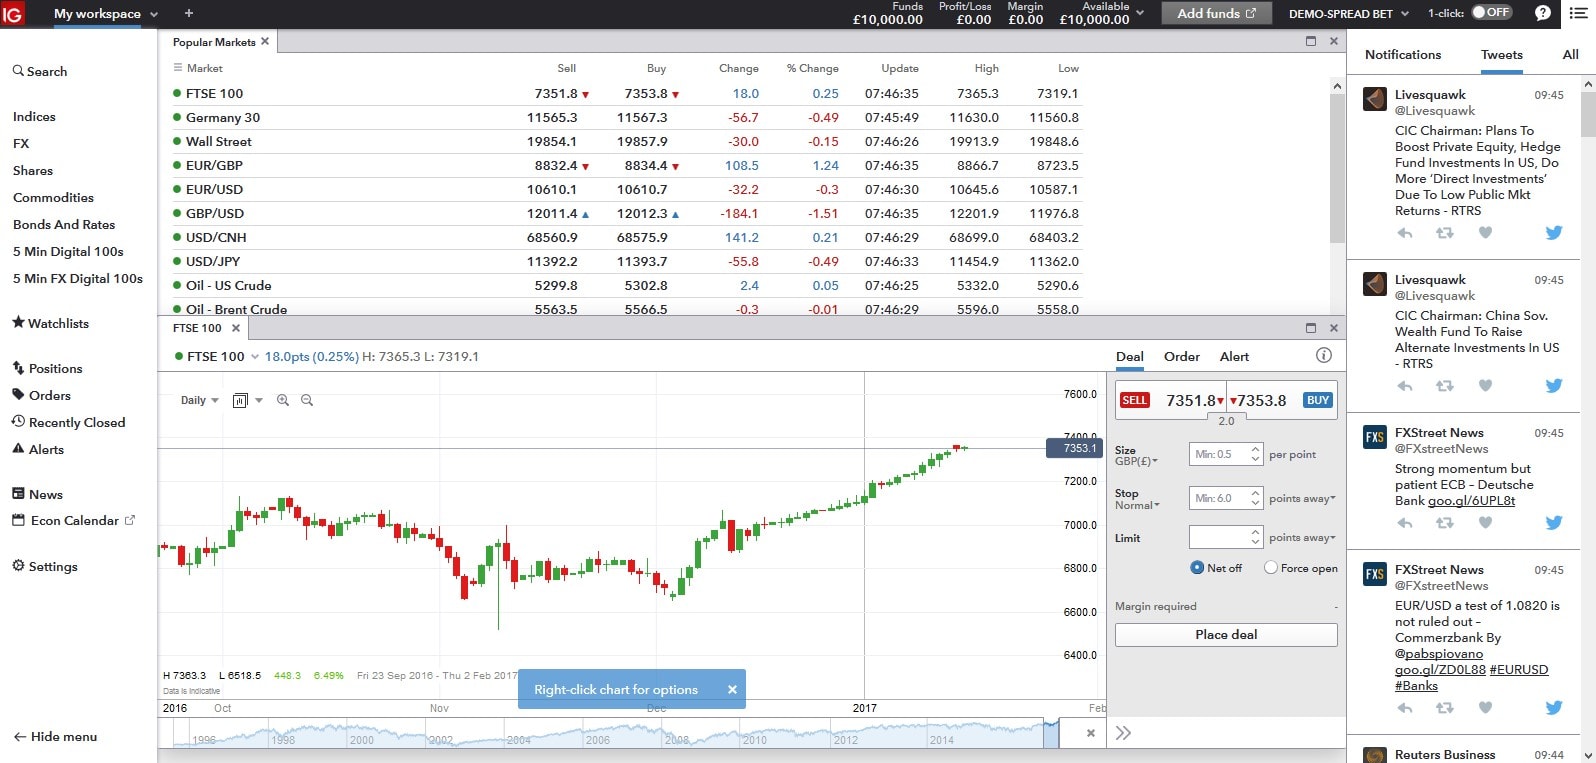Click the Stop distance input field
The height and width of the screenshot is (763, 1596).
(x=1226, y=498)
